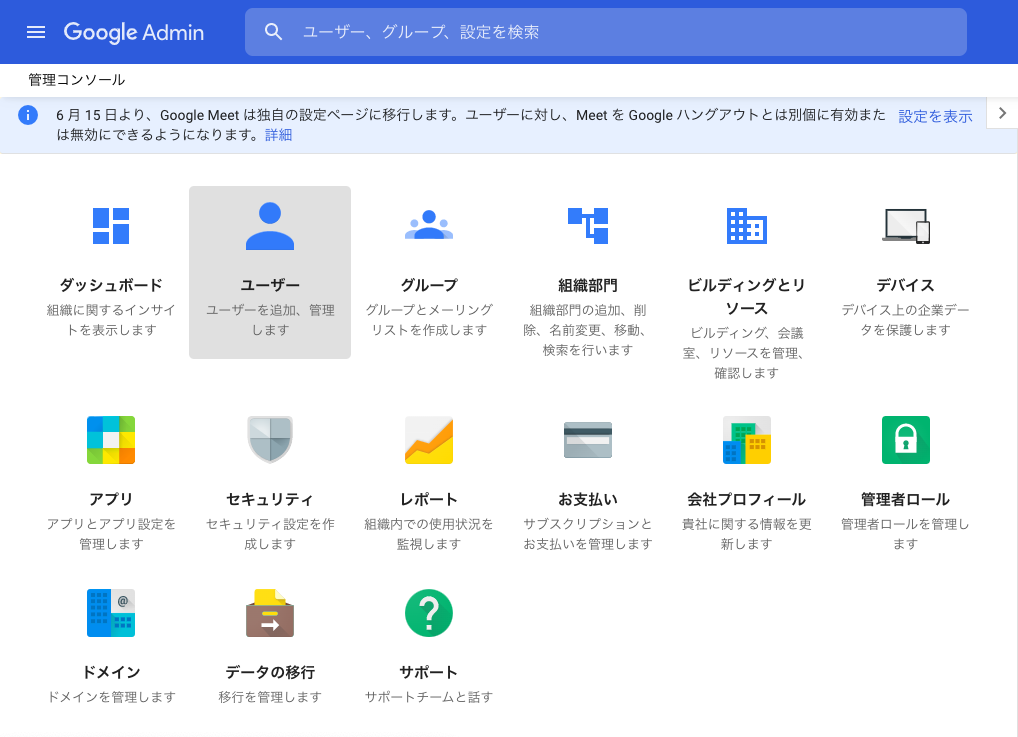Click the お支払い title text

tap(588, 499)
